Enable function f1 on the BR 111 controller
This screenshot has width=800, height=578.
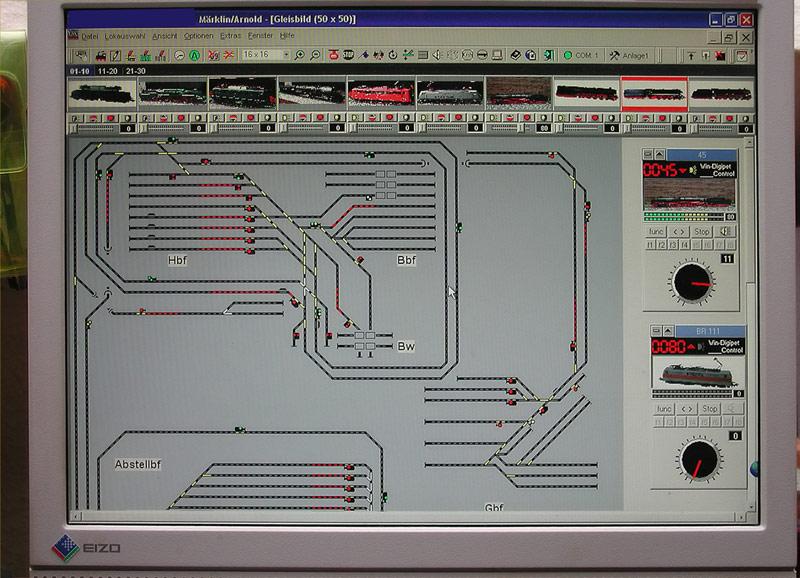[660, 422]
